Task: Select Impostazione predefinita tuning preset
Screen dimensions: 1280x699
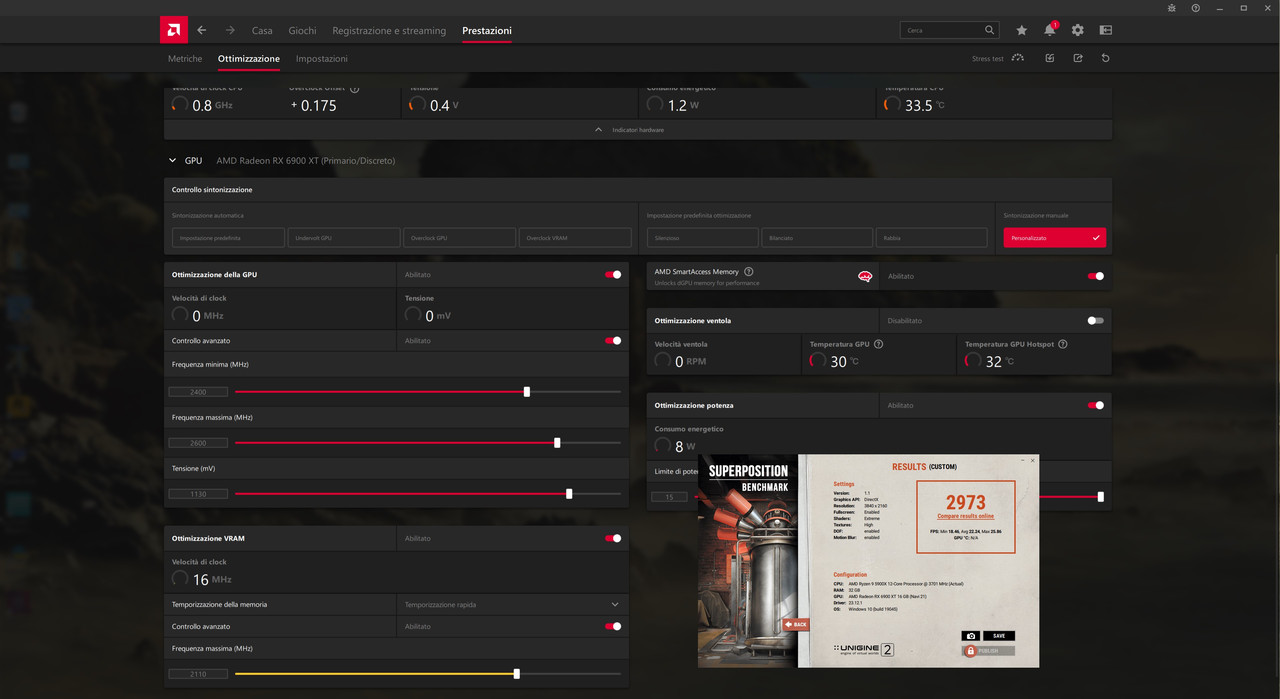Action: (x=228, y=238)
